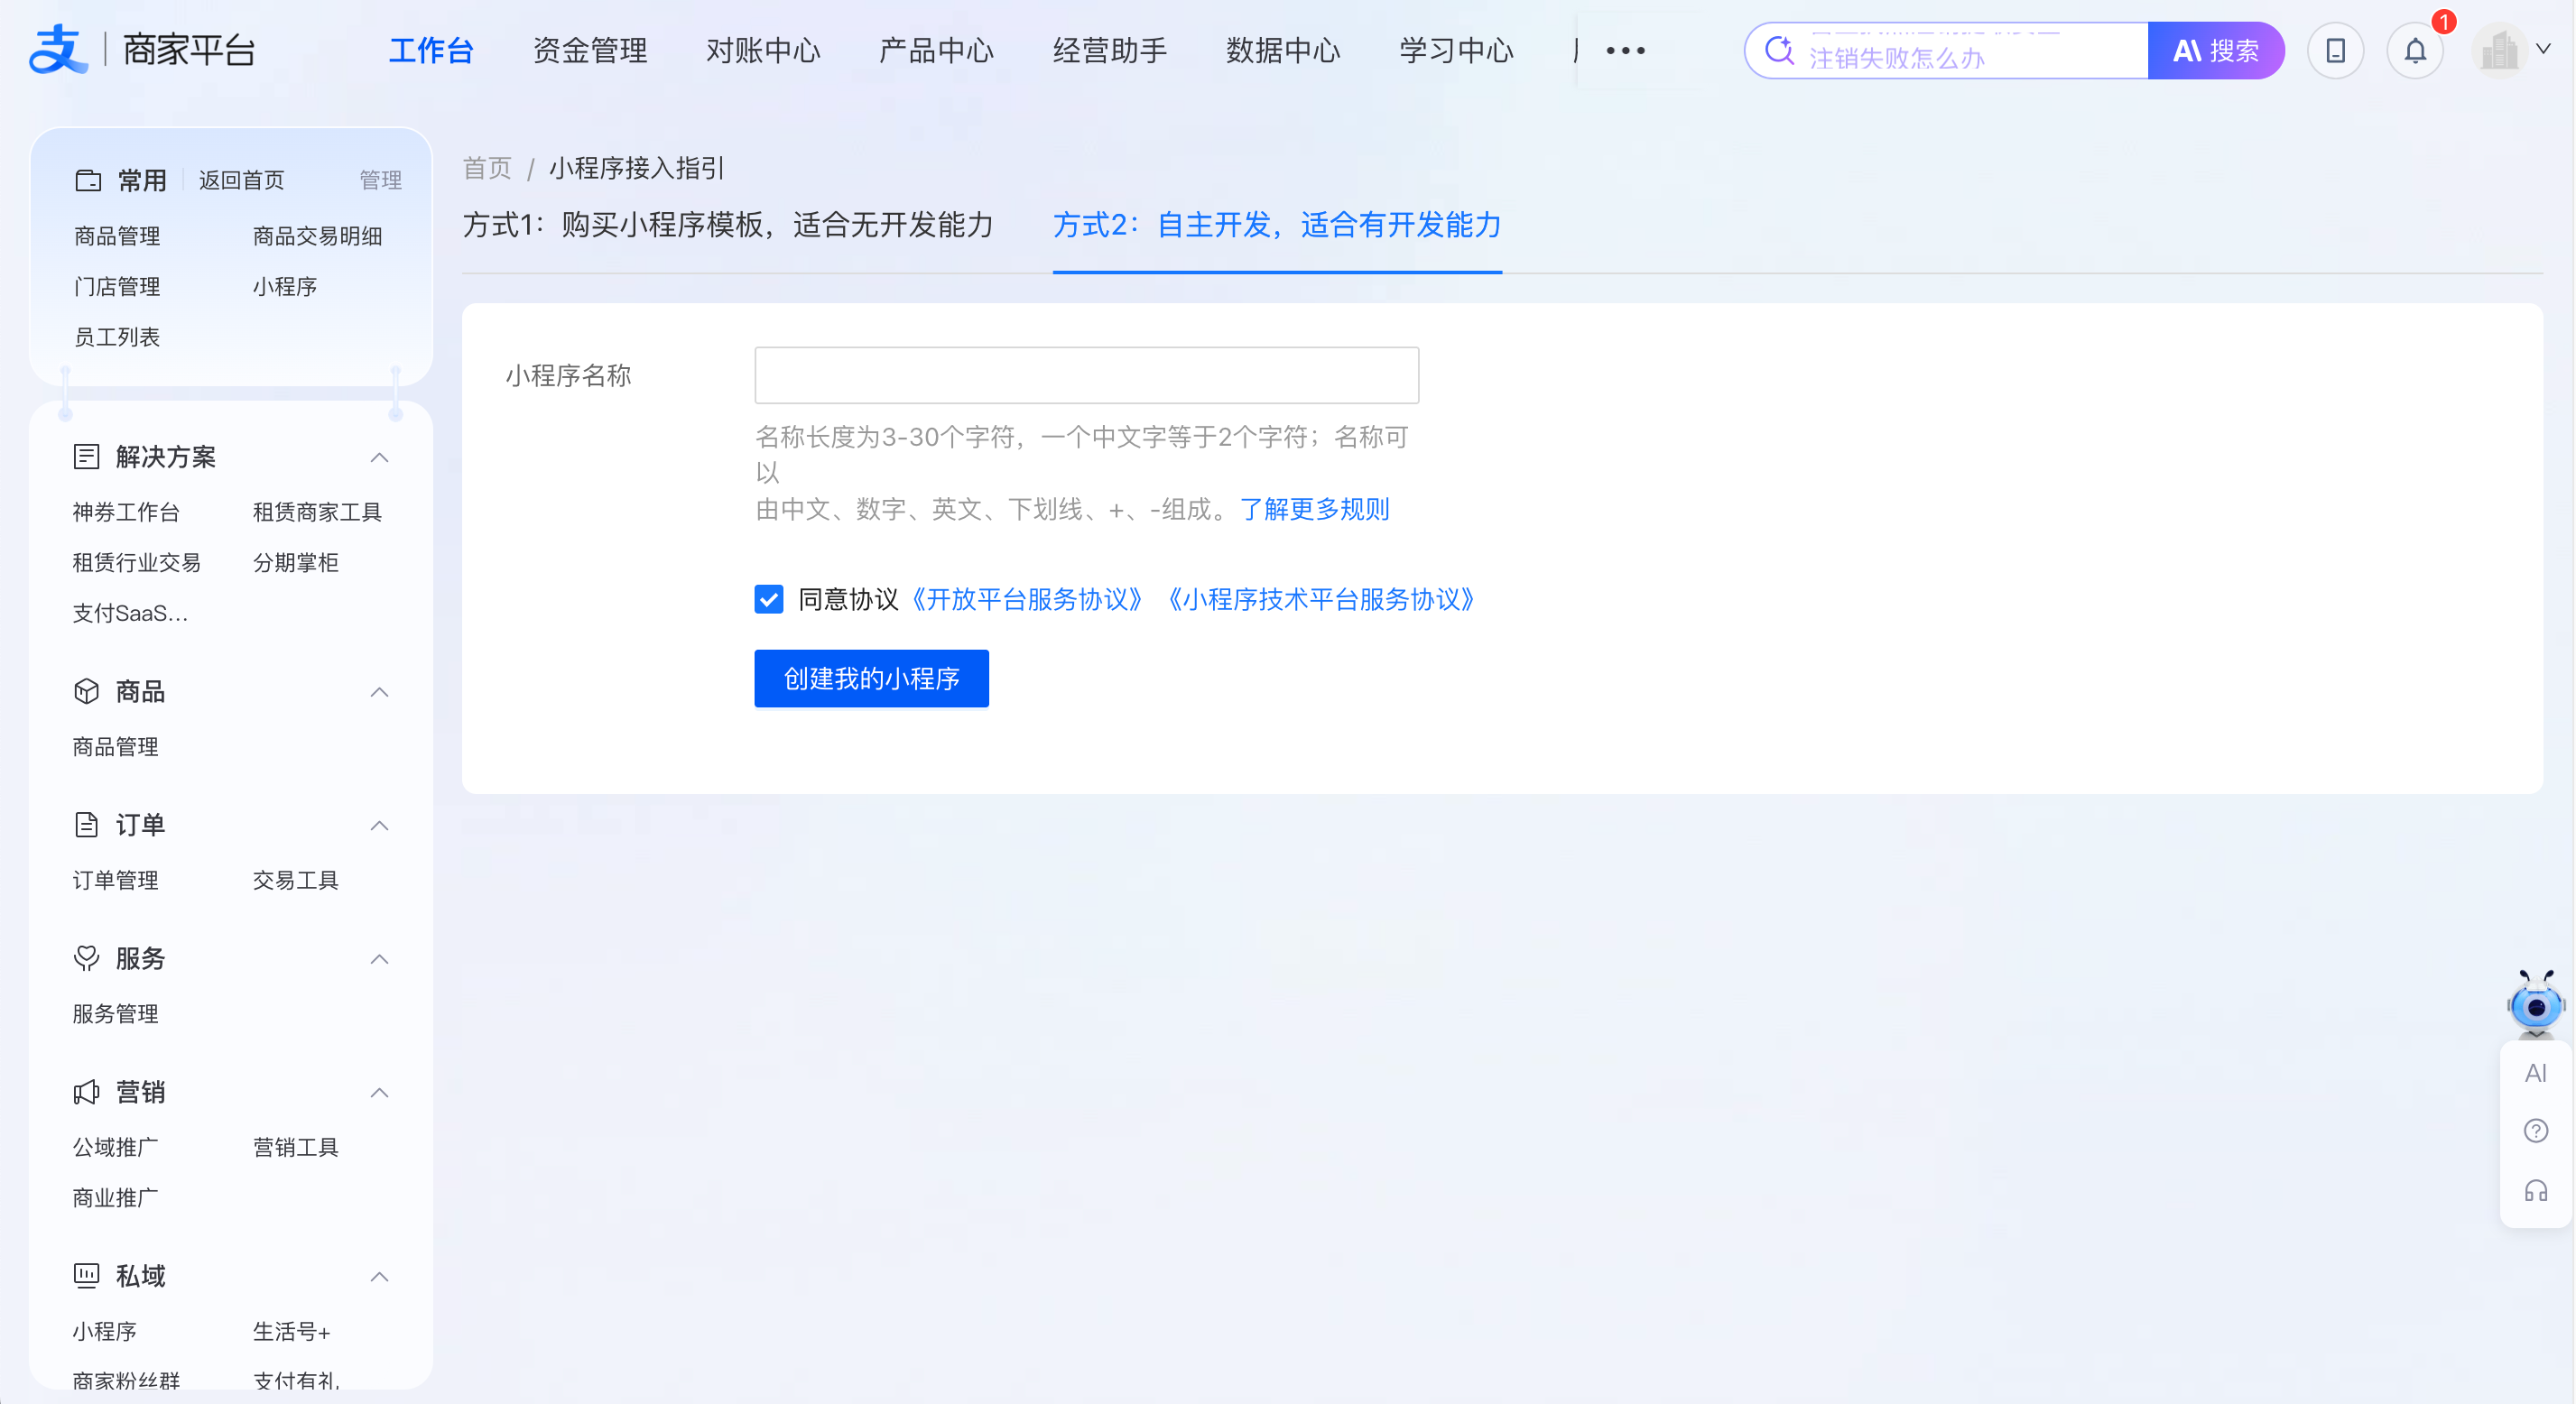This screenshot has height=1404, width=2576.
Task: Click the Alipay logo icon
Action: click(57, 49)
